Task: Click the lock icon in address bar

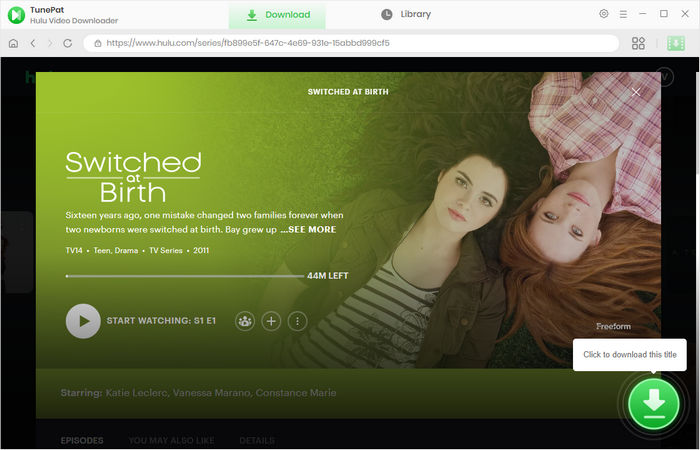Action: pos(98,43)
